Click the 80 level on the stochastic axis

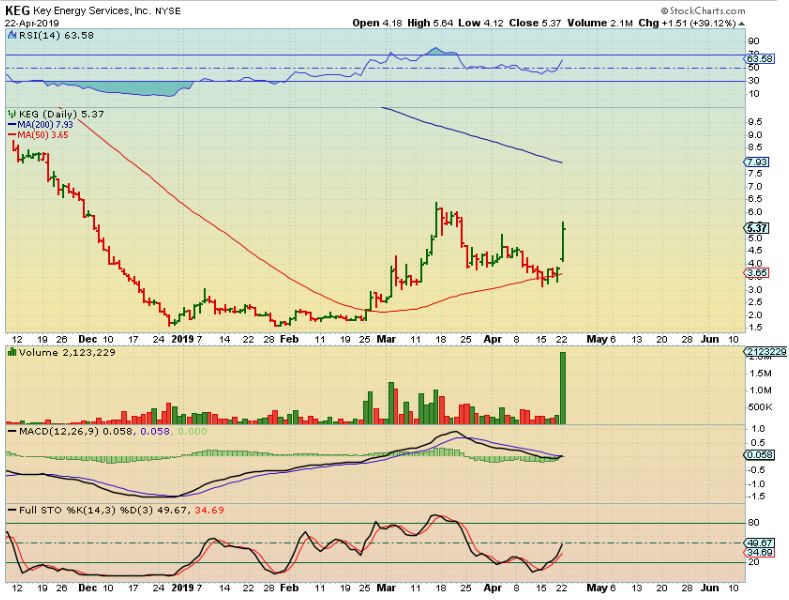click(753, 523)
